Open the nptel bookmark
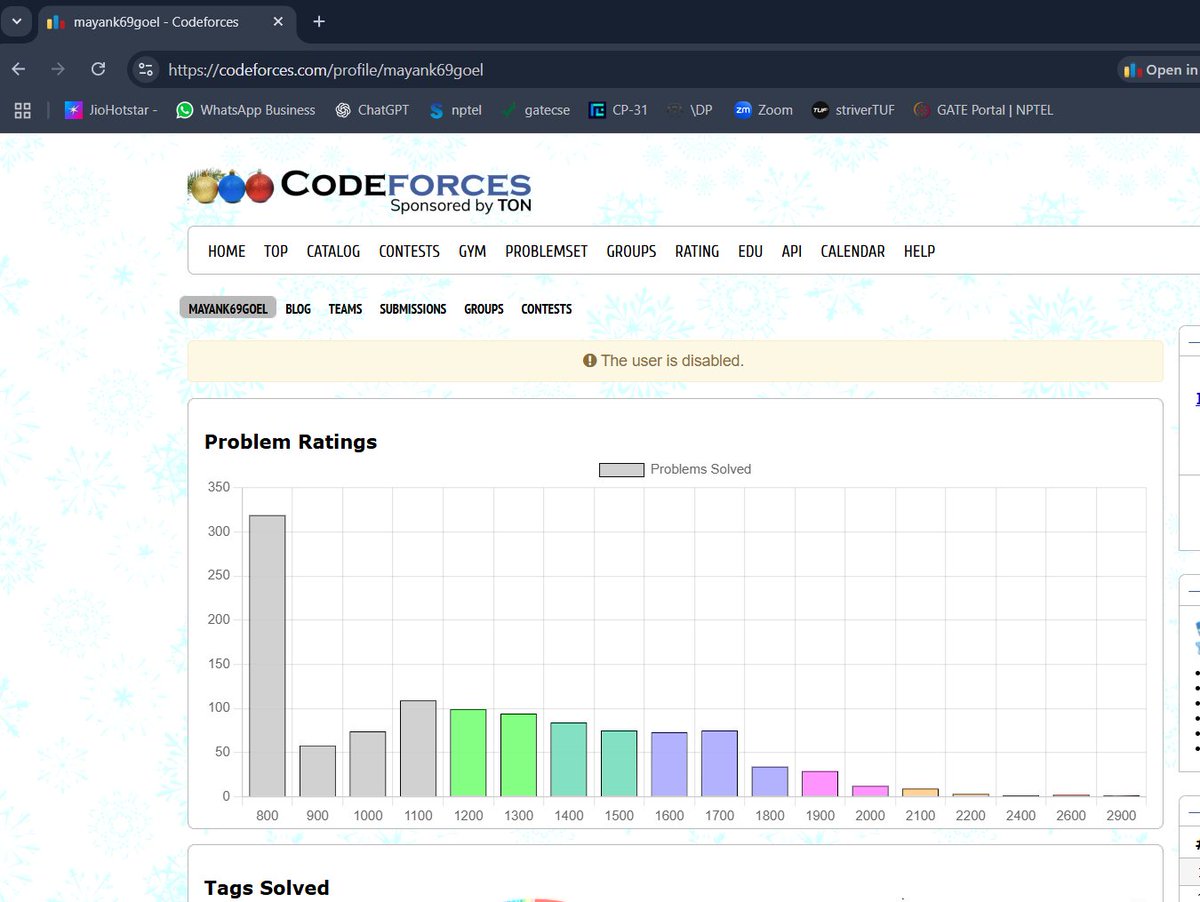Viewport: 1200px width, 902px height. [x=455, y=110]
